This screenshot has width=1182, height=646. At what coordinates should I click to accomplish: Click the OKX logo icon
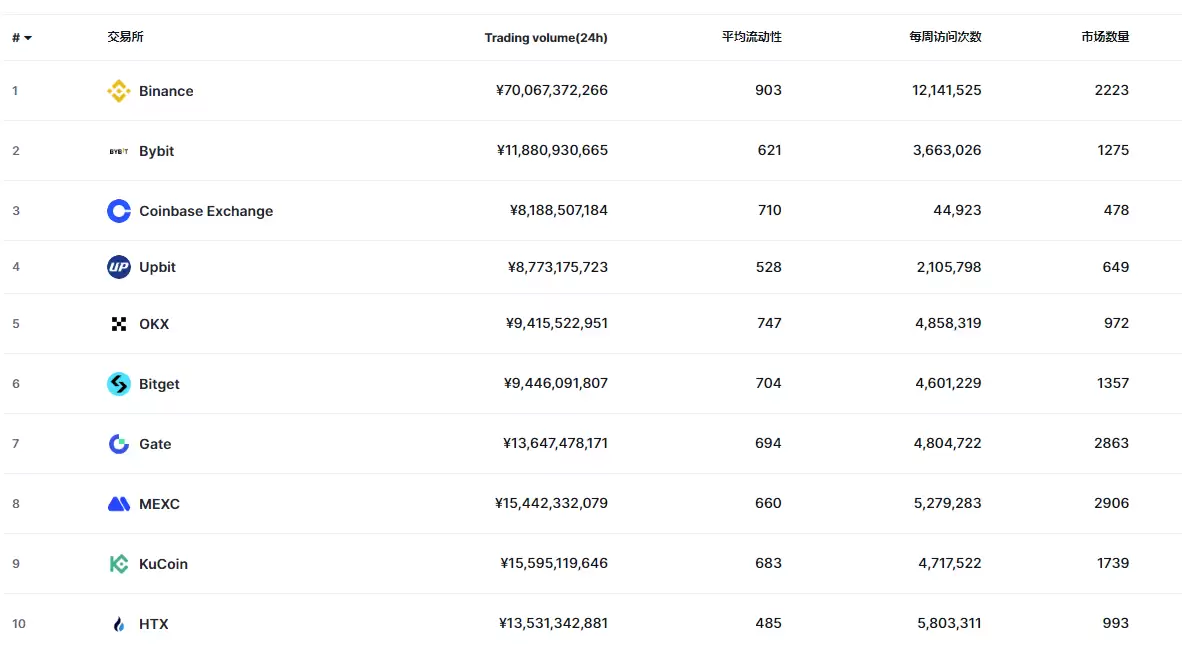coord(118,324)
